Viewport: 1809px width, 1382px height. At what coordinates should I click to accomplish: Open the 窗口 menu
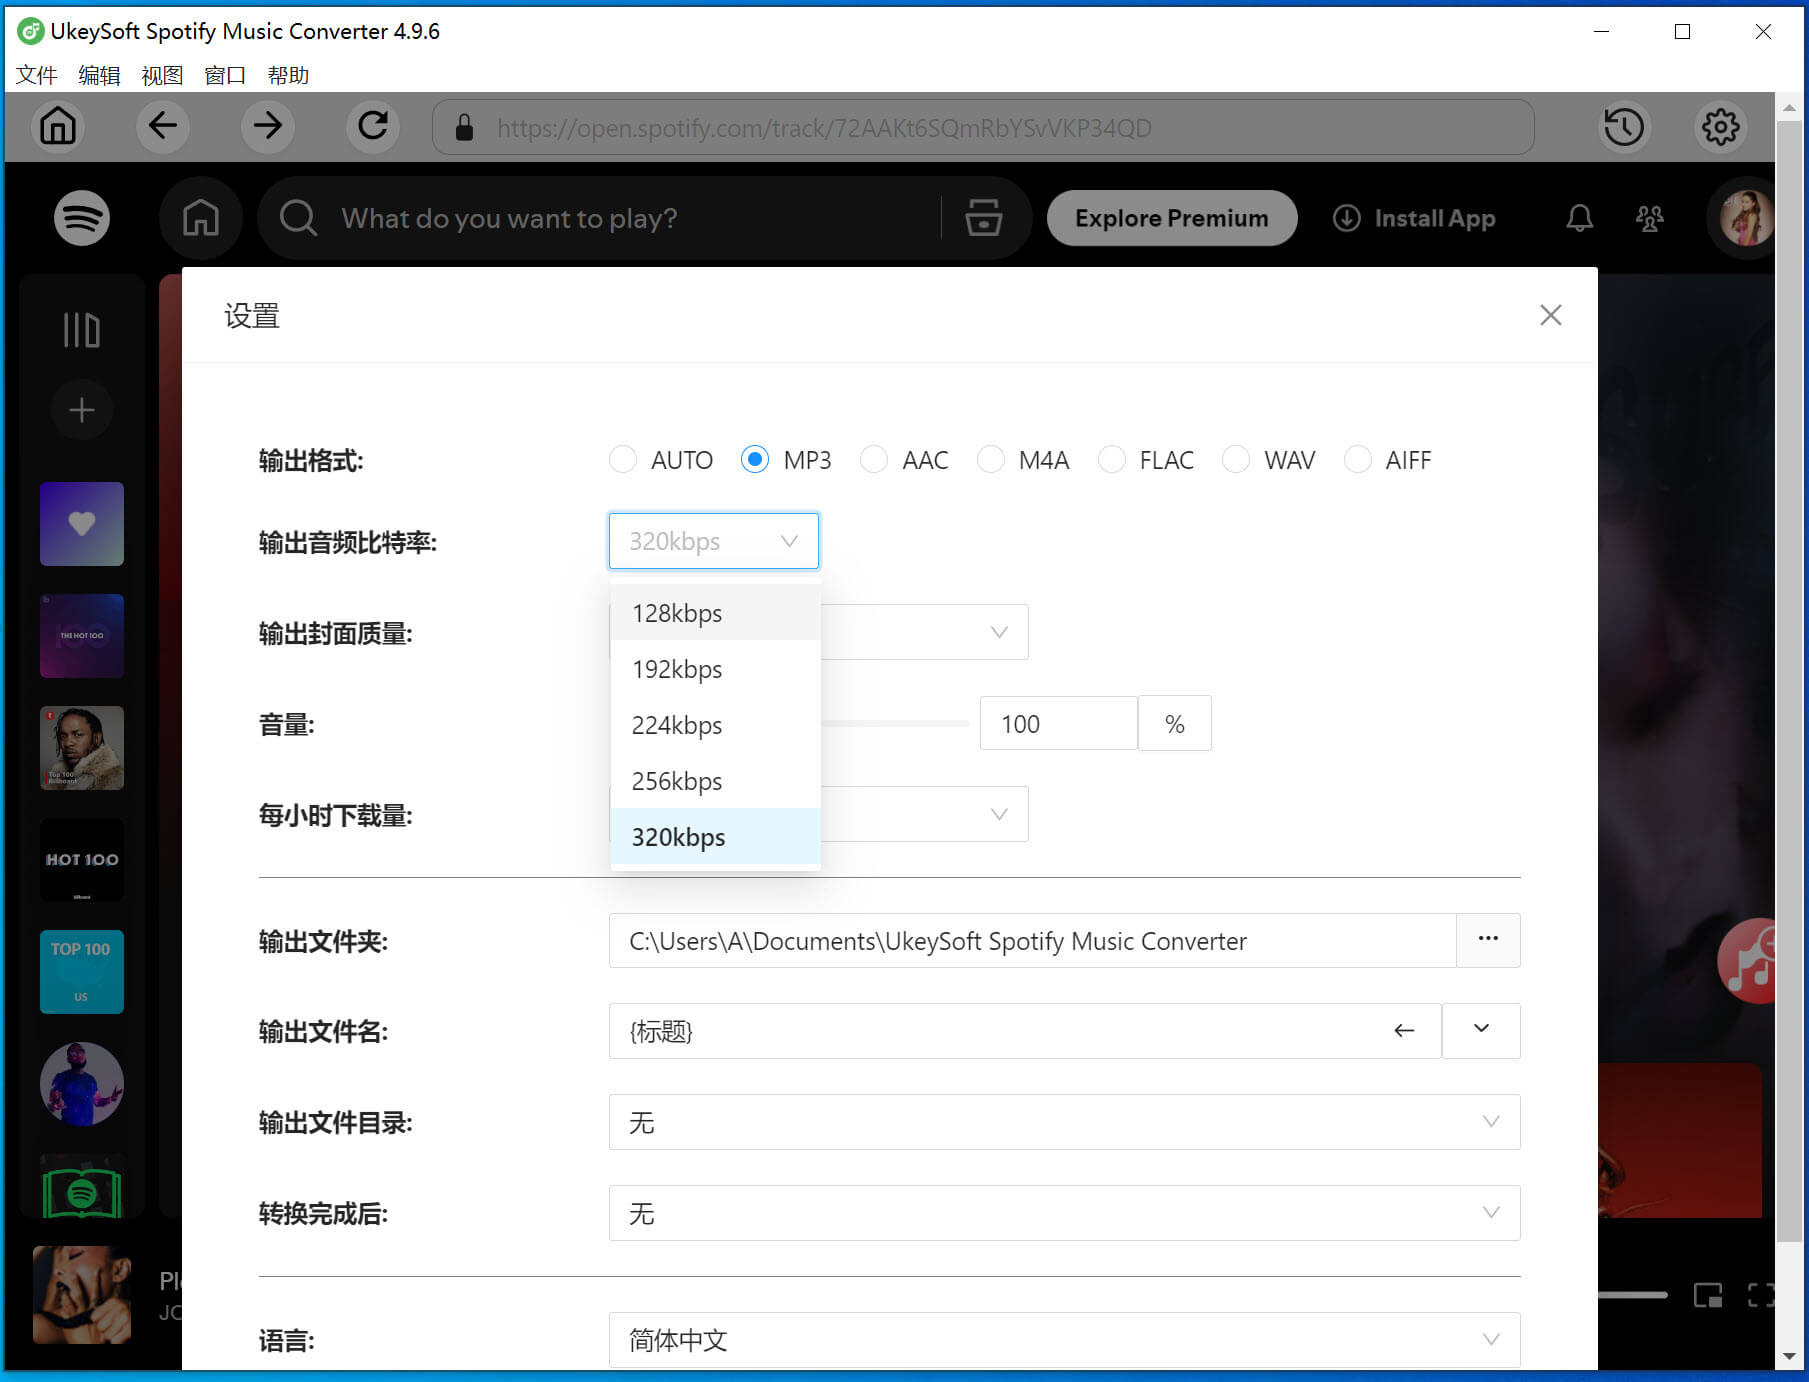tap(225, 75)
